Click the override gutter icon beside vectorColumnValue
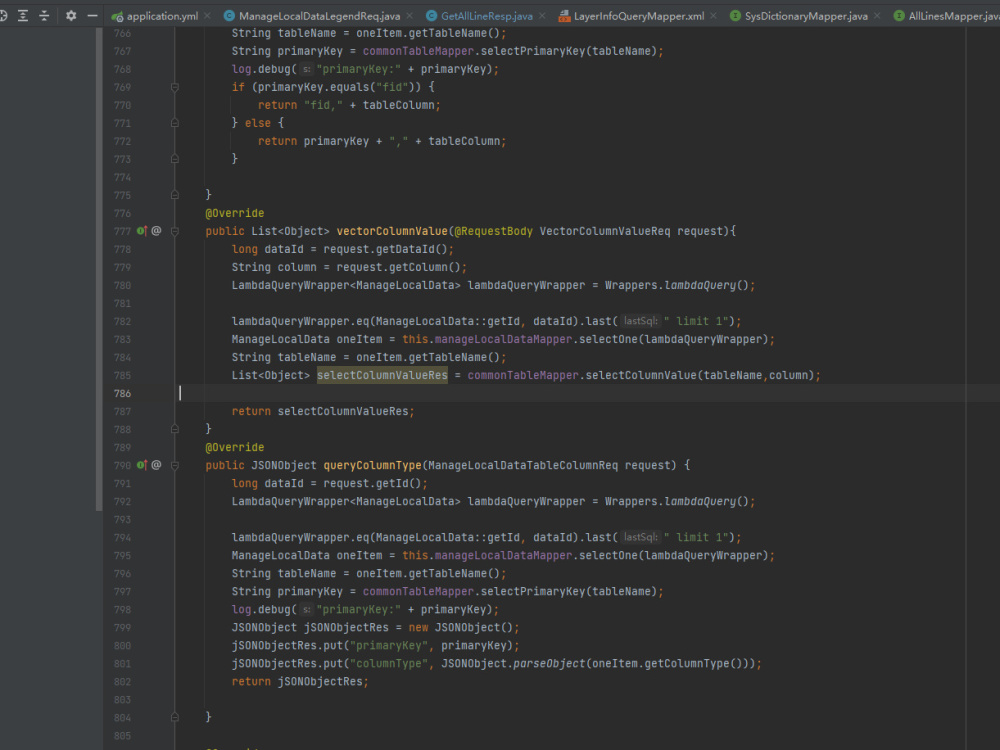The height and width of the screenshot is (750, 1000). pyautogui.click(x=142, y=231)
